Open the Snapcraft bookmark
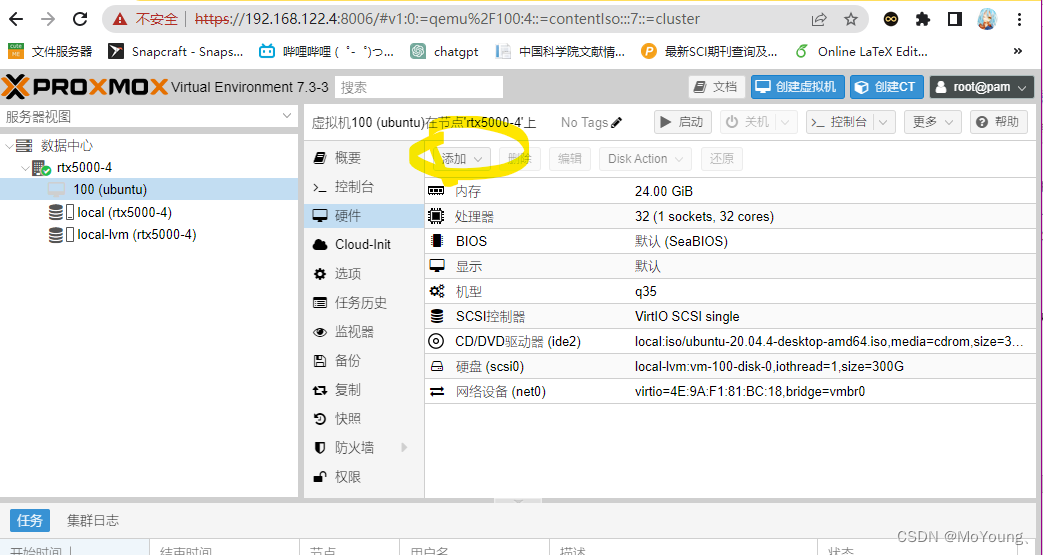Screen dimensions: 1043x555 pos(177,51)
